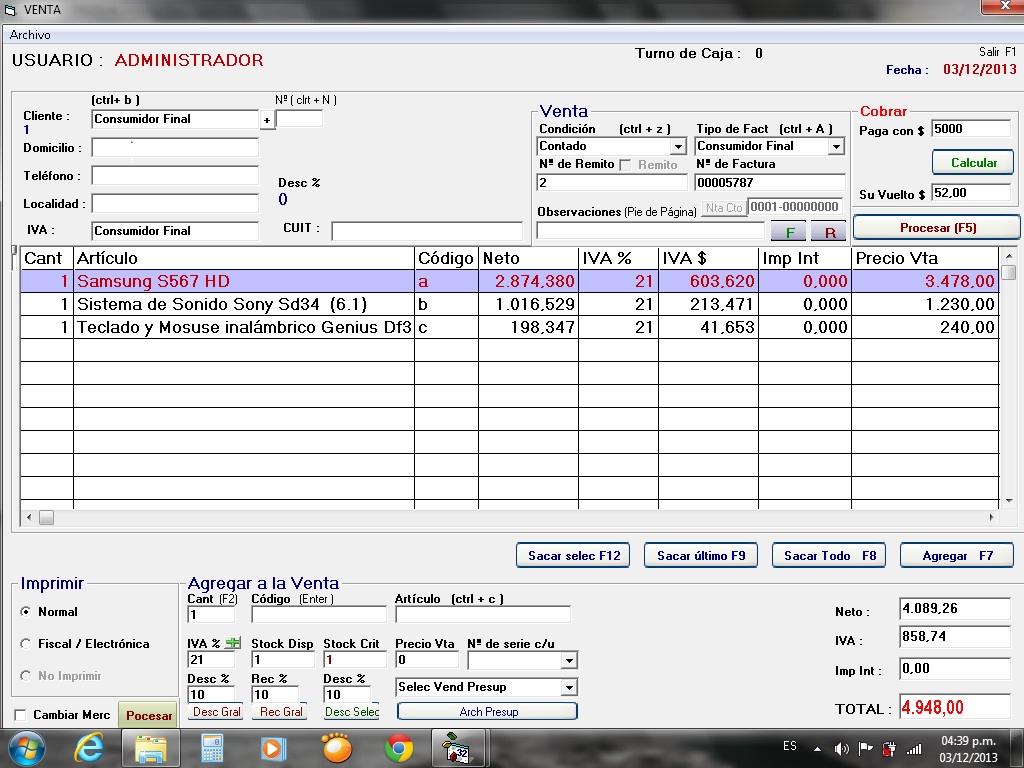Click the Cliente name field

[x=175, y=119]
